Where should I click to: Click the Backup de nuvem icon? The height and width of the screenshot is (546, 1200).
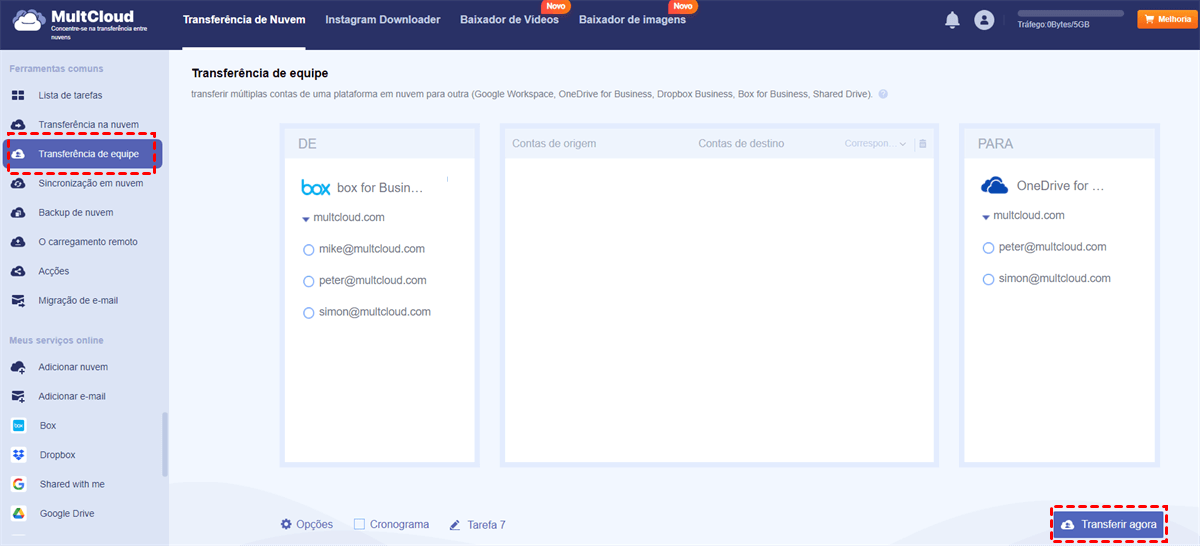(x=18, y=213)
